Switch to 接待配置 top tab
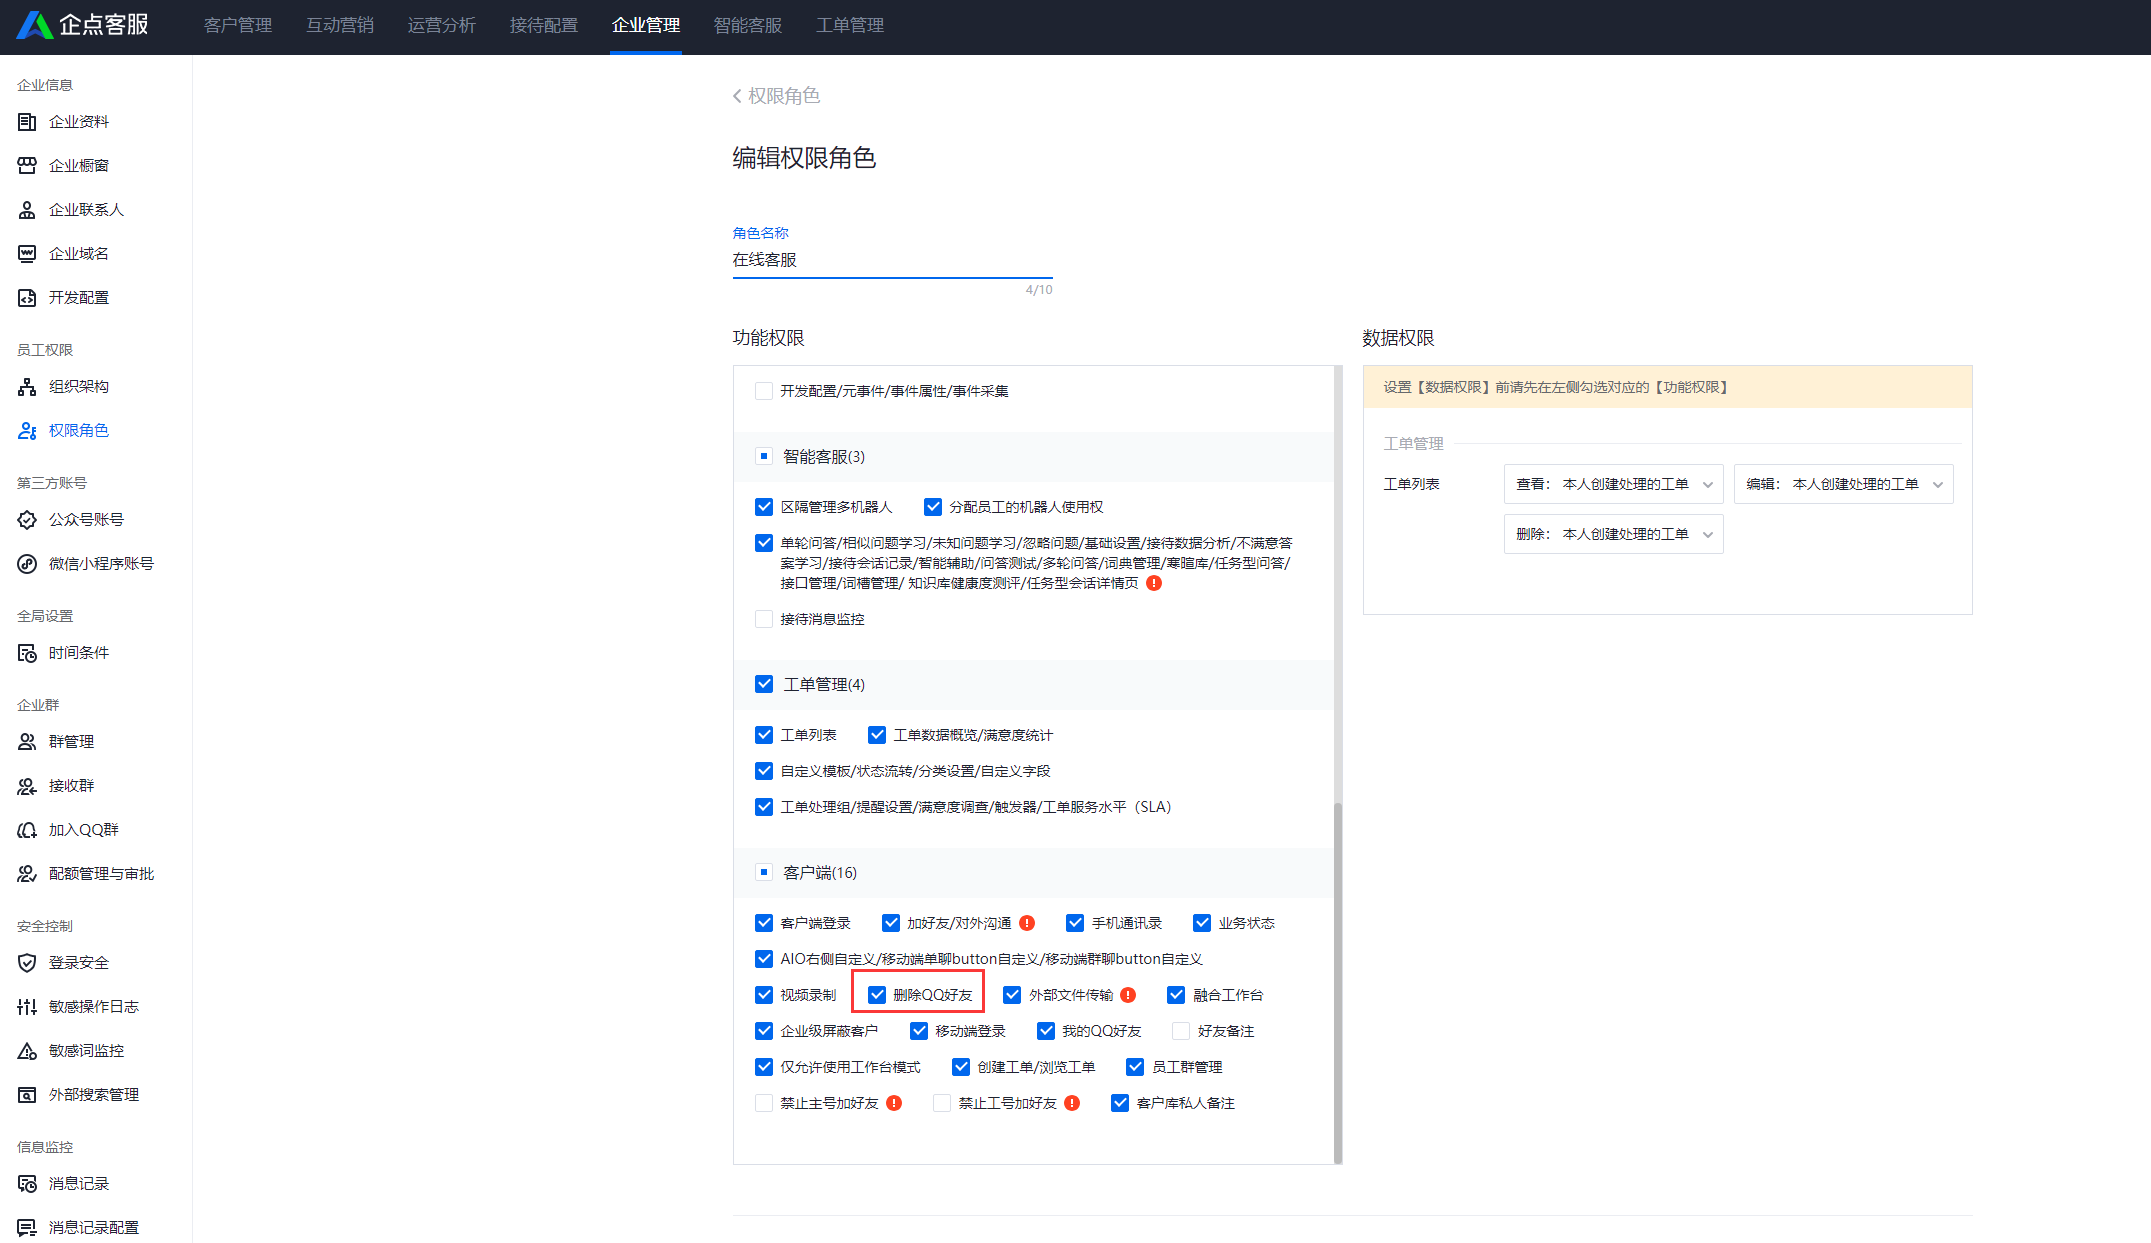The width and height of the screenshot is (2151, 1243). [544, 25]
